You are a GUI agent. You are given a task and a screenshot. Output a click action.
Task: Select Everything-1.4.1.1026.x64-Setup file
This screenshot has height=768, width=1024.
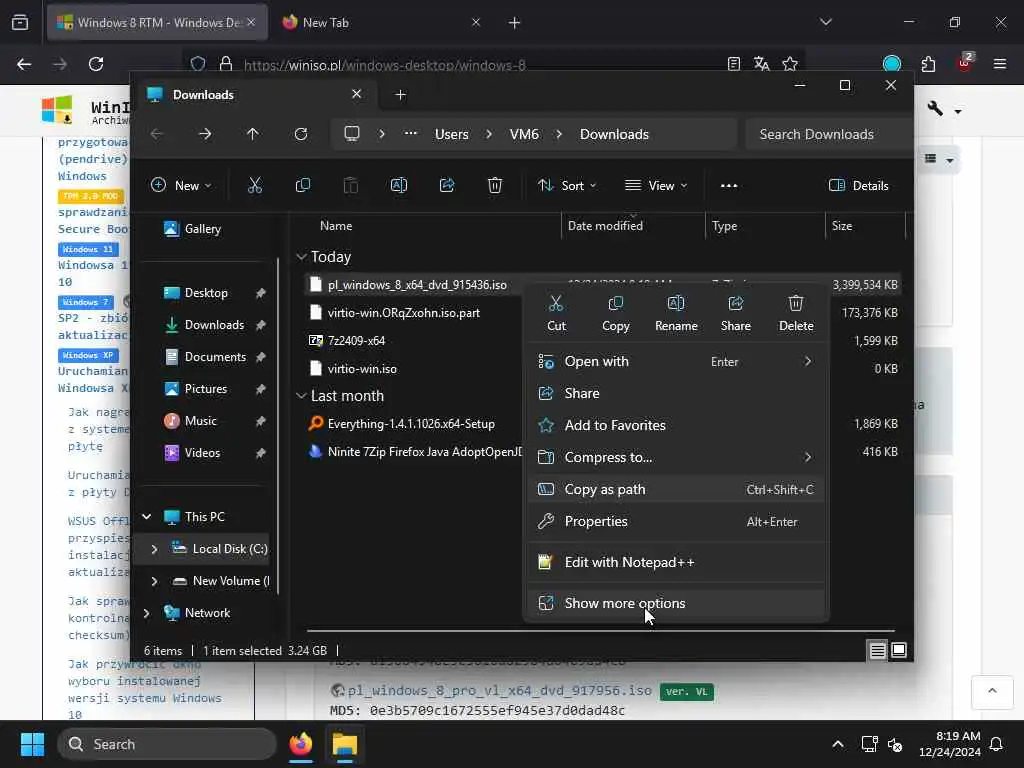(x=411, y=423)
